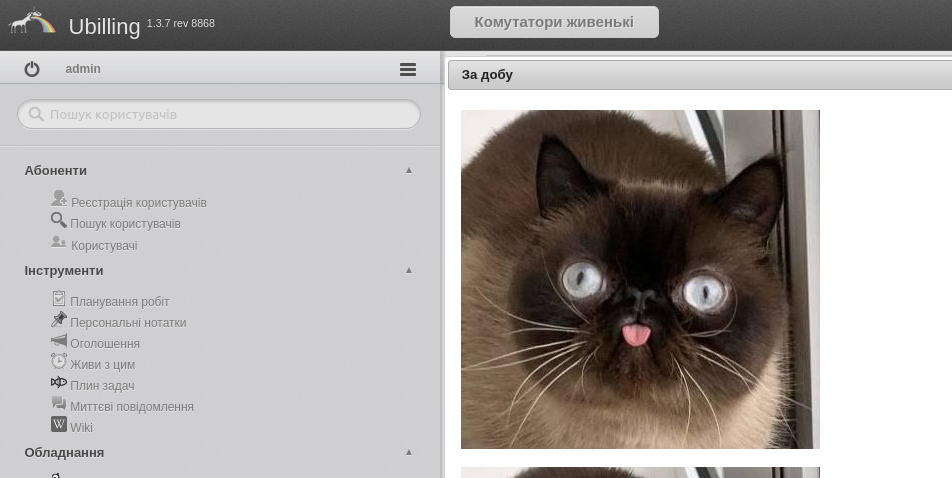Click the chat bubbles icon for Миттєві повідомлення
This screenshot has height=478, width=952.
tap(59, 403)
